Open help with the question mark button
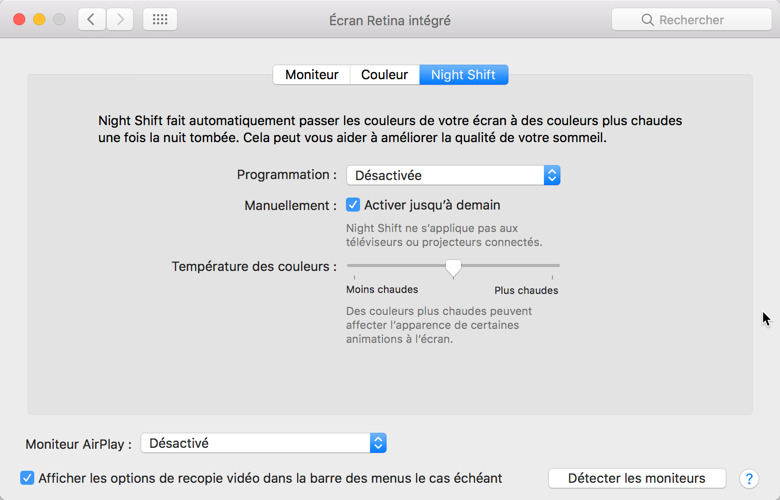The width and height of the screenshot is (780, 500). (x=749, y=479)
